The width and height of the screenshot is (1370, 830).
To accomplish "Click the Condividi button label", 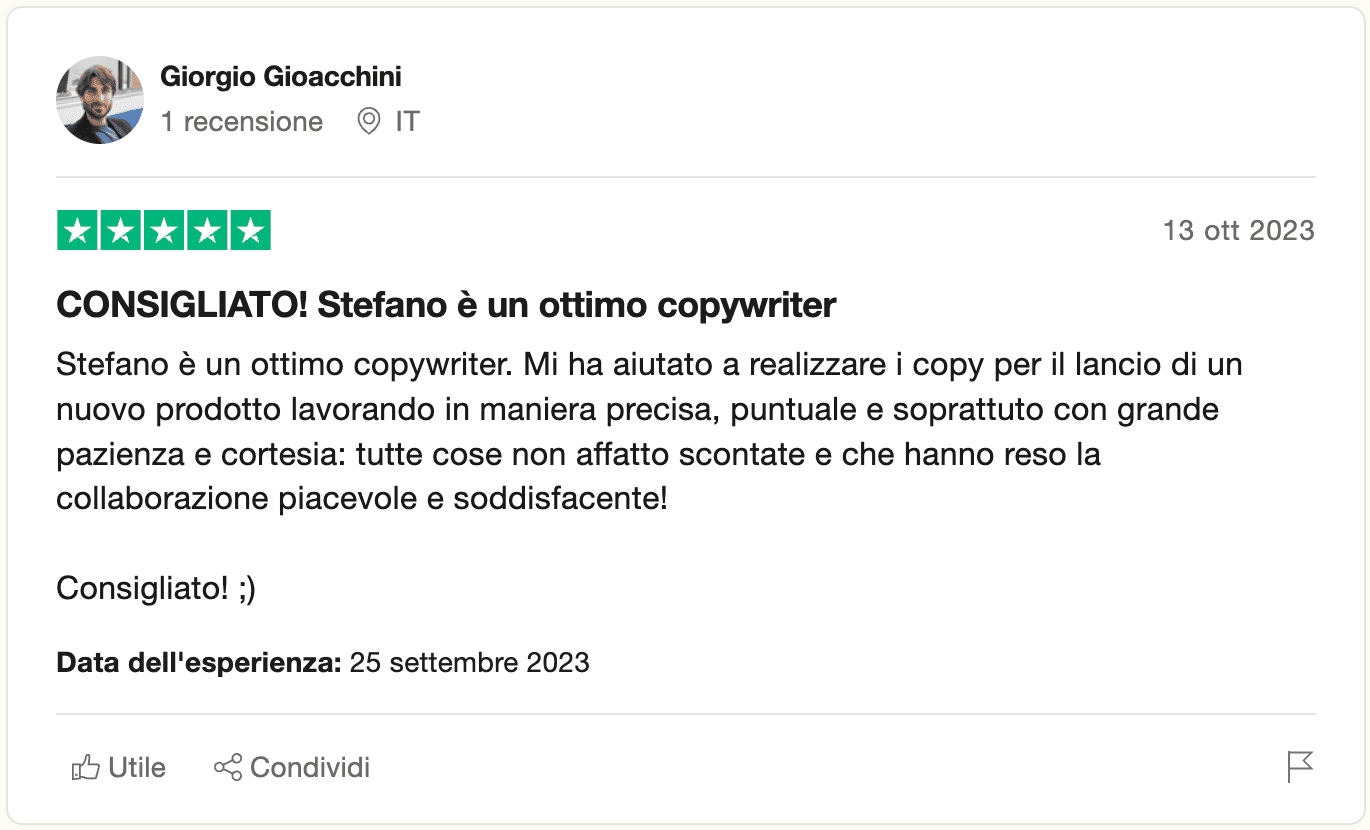I will pyautogui.click(x=310, y=768).
